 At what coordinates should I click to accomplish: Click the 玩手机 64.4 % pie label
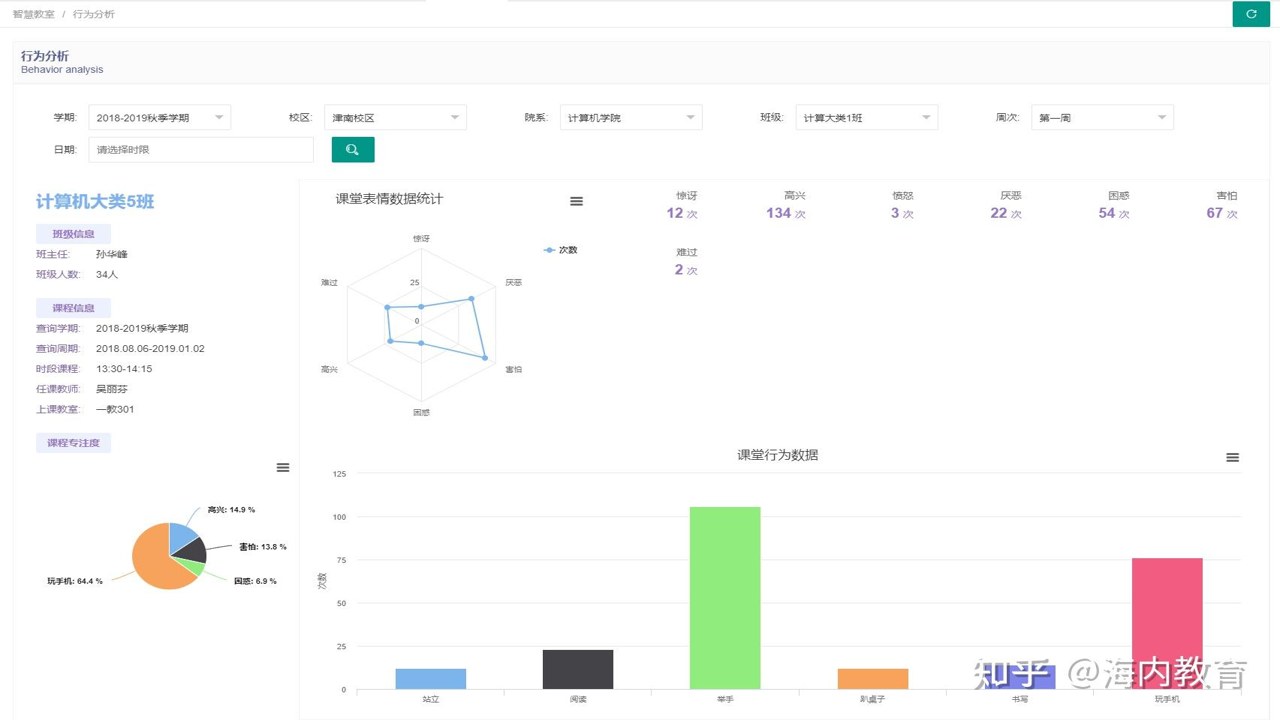pyautogui.click(x=75, y=581)
